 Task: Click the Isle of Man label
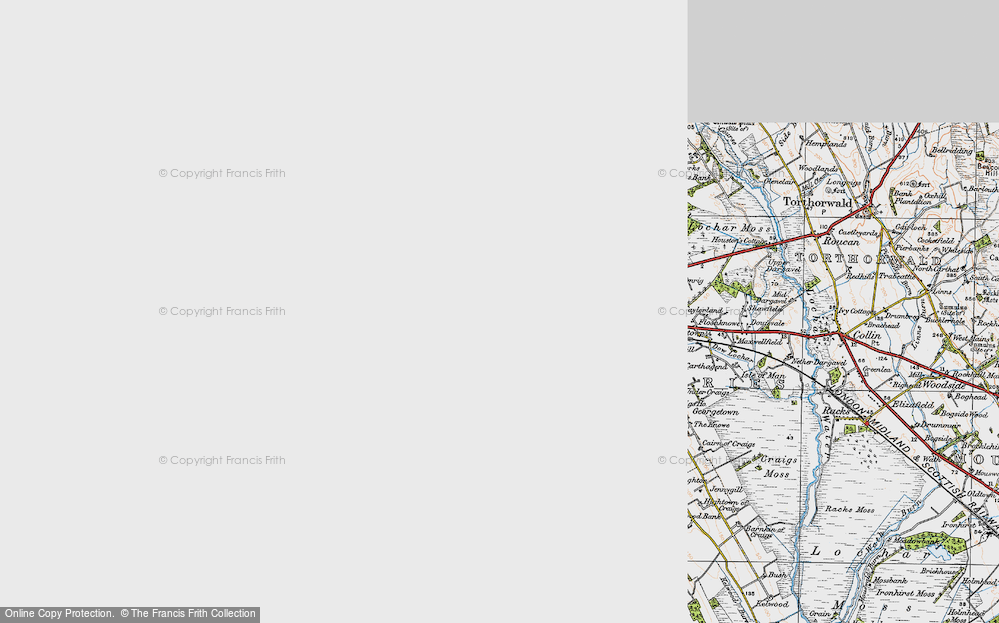[x=763, y=376]
